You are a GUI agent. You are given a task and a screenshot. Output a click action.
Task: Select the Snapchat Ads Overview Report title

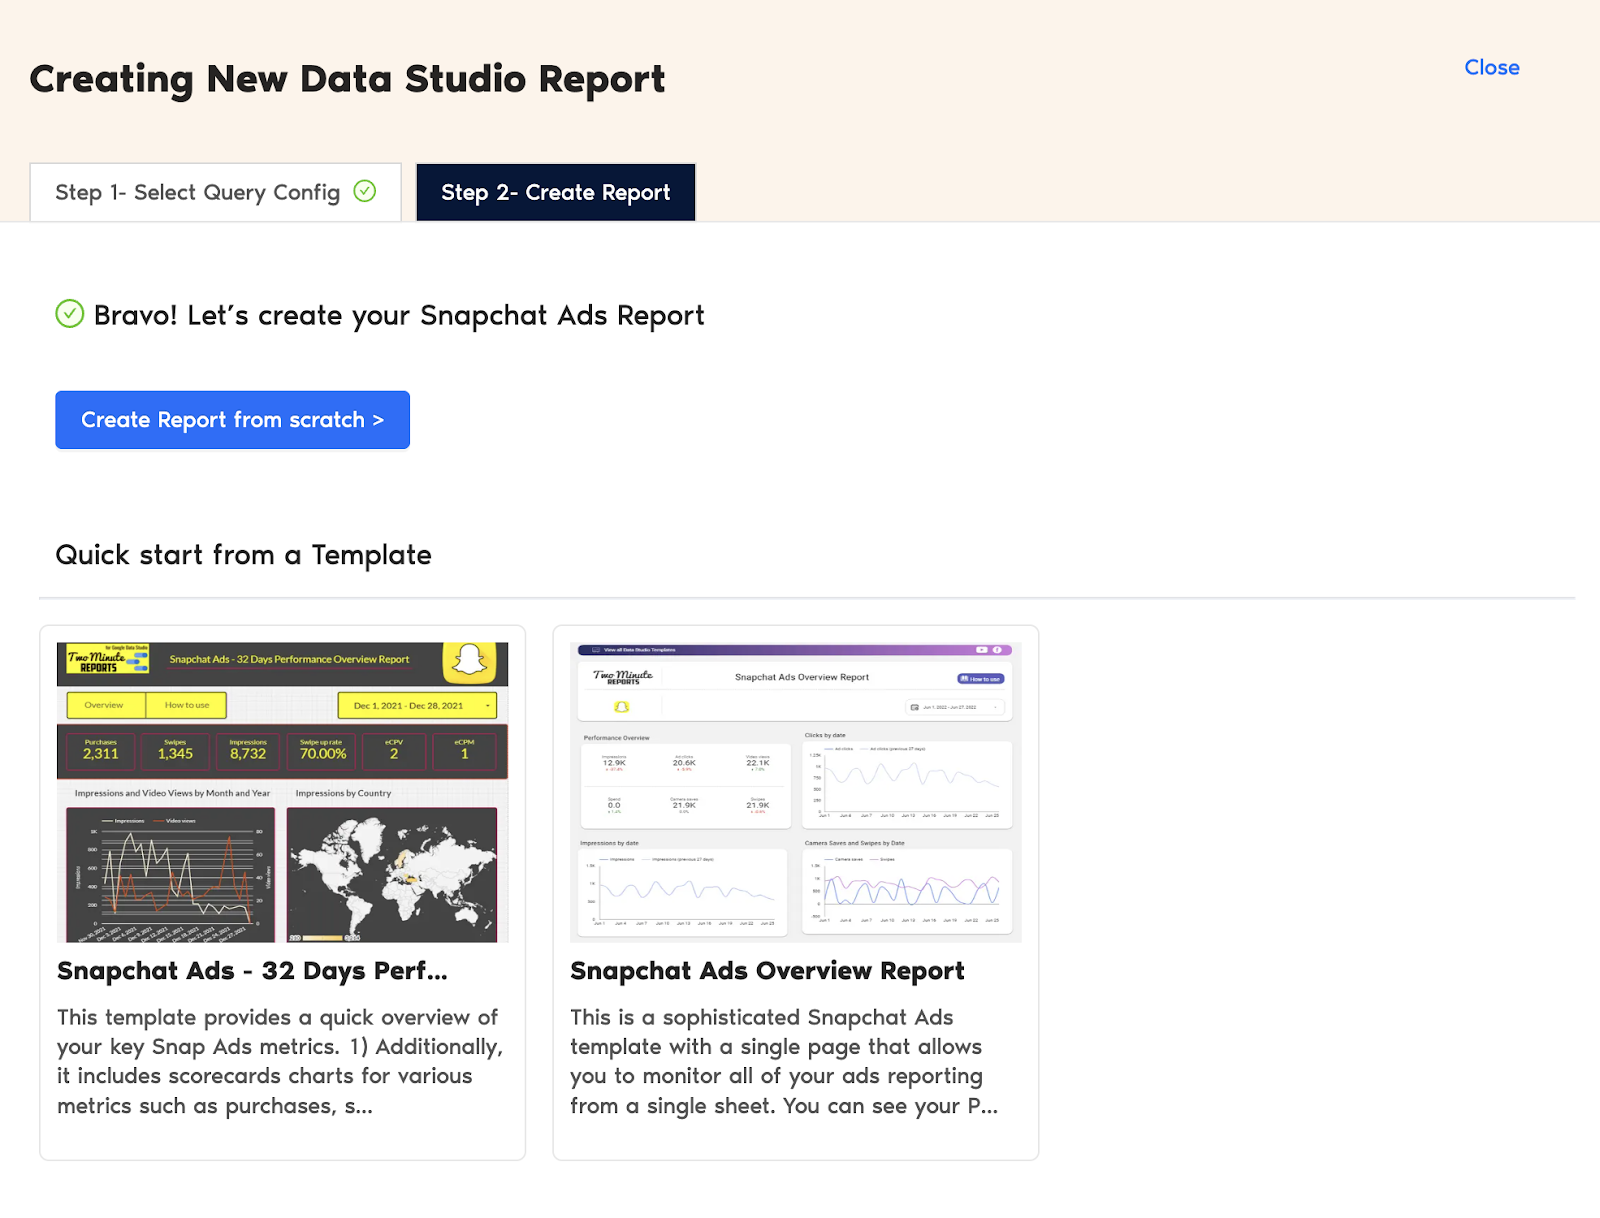point(767,971)
